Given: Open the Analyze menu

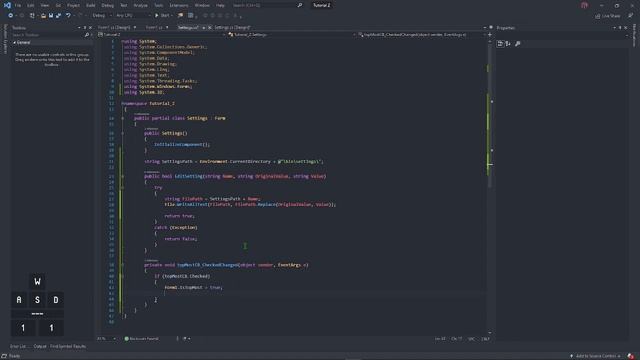Looking at the screenshot, I should click(140, 5).
